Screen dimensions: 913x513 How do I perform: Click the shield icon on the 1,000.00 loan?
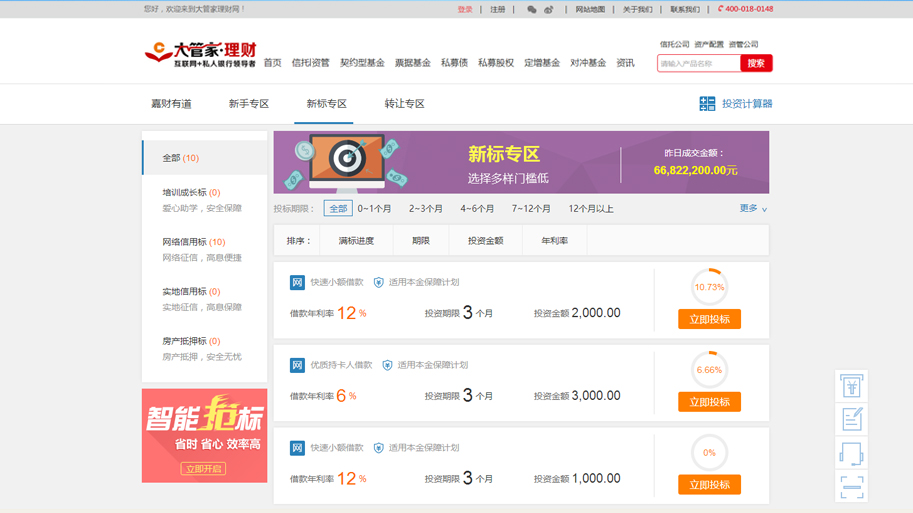click(x=378, y=448)
